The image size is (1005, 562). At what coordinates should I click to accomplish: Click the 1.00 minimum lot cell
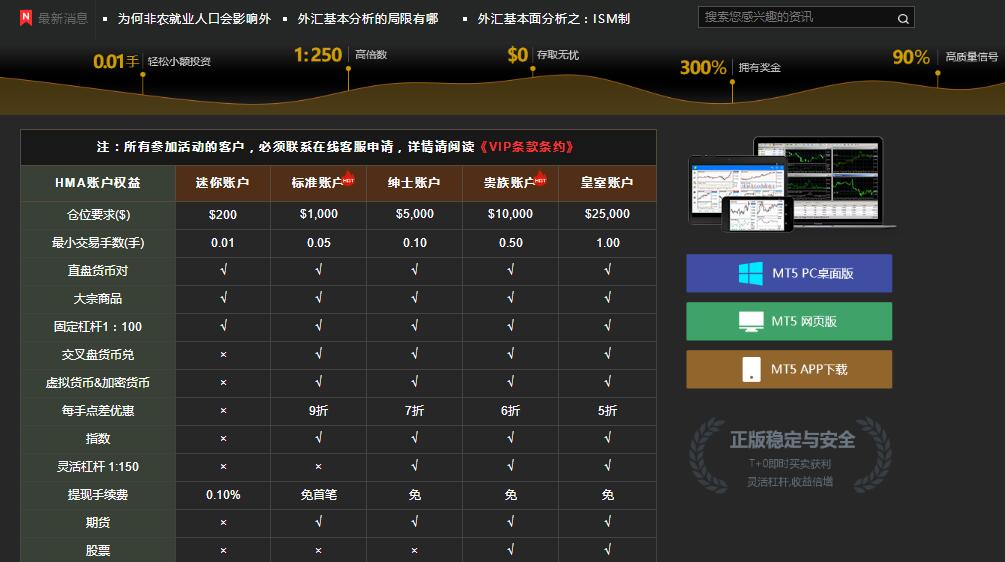608,243
